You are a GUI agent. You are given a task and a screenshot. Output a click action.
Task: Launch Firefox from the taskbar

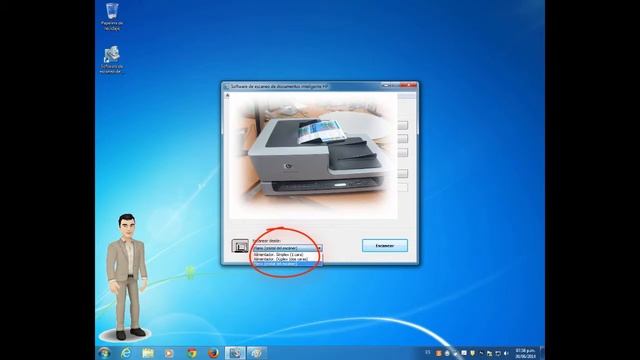tap(213, 353)
